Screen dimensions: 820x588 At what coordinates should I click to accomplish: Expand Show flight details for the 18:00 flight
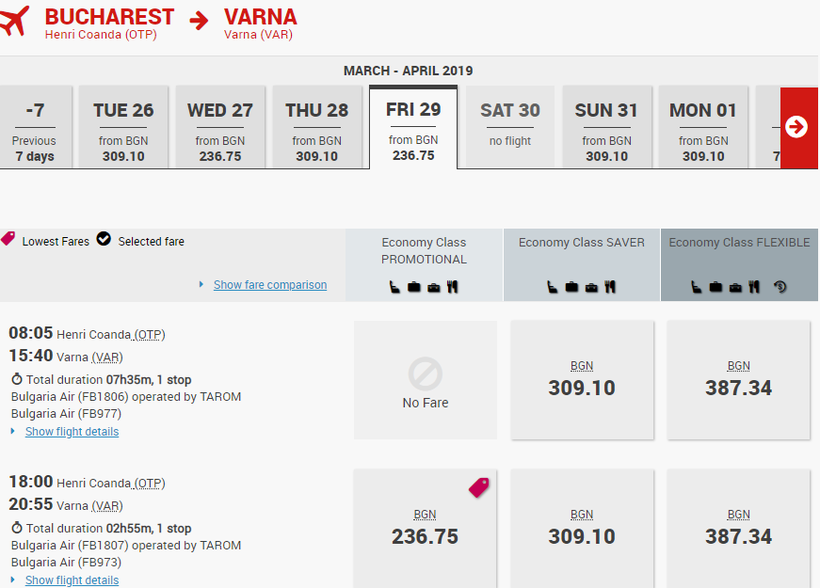(x=72, y=580)
